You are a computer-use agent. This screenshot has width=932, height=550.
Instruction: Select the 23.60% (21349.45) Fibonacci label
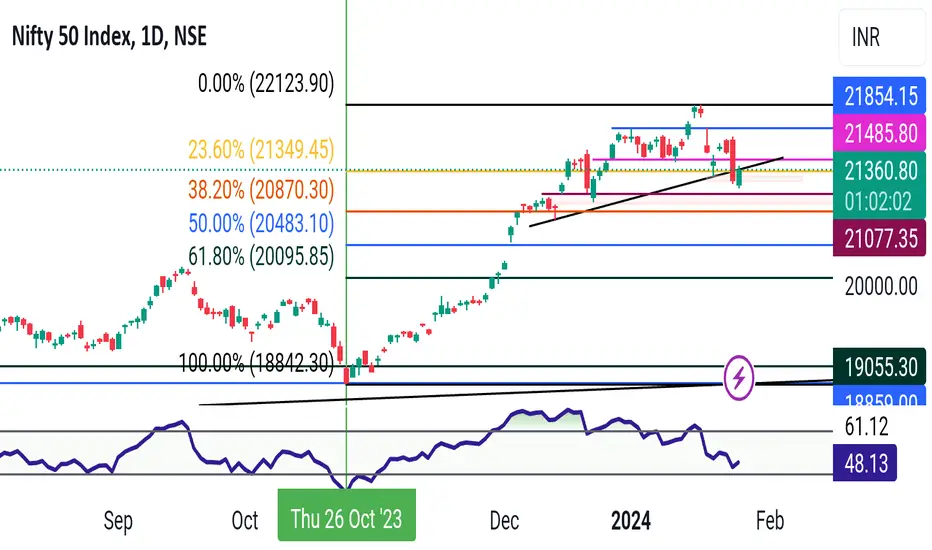coord(261,149)
